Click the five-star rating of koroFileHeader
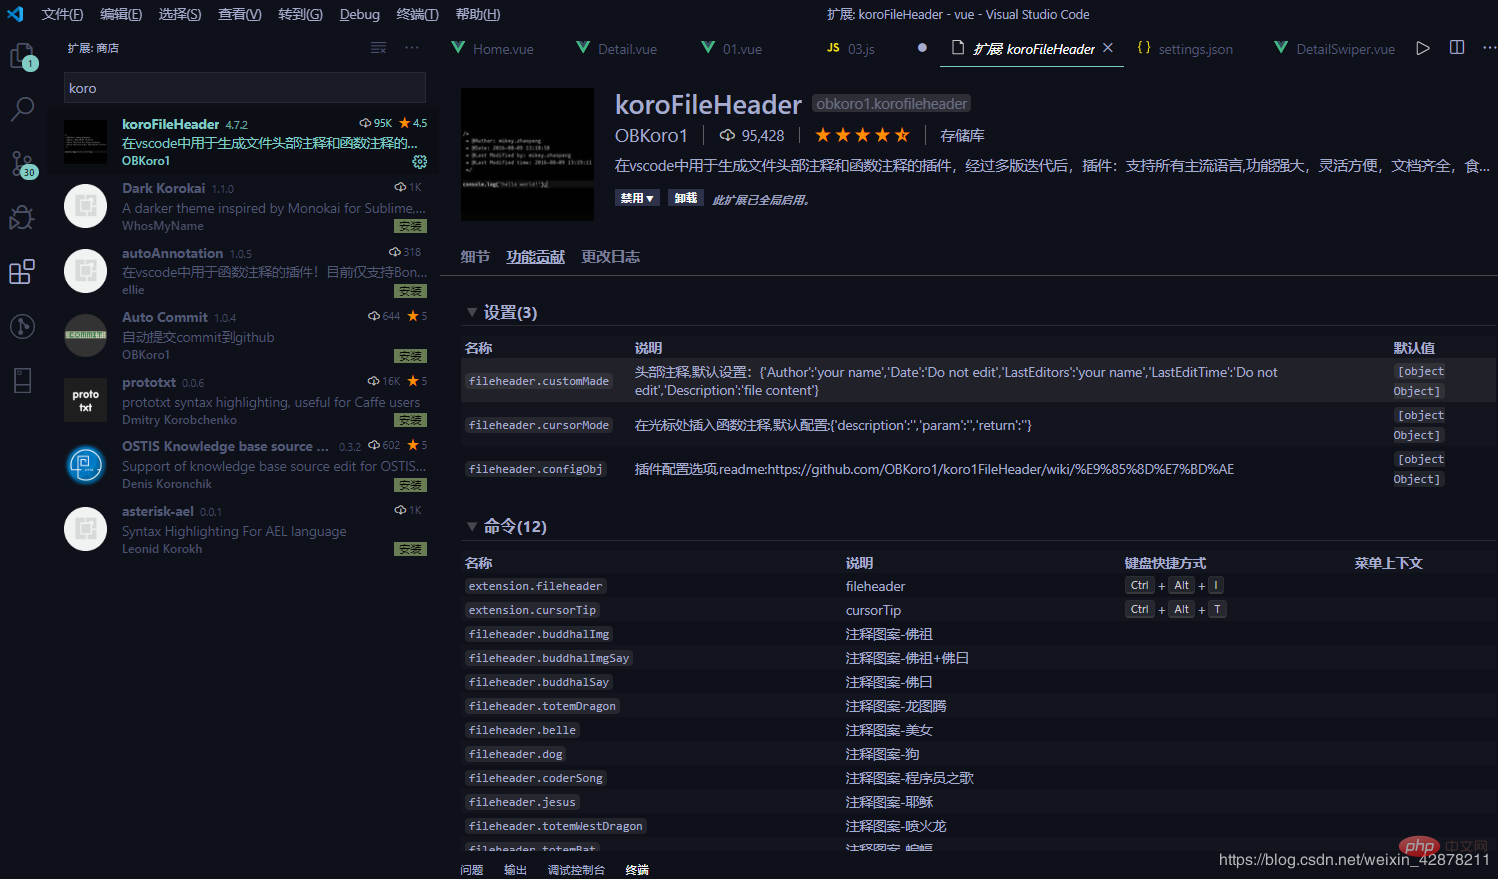 862,135
